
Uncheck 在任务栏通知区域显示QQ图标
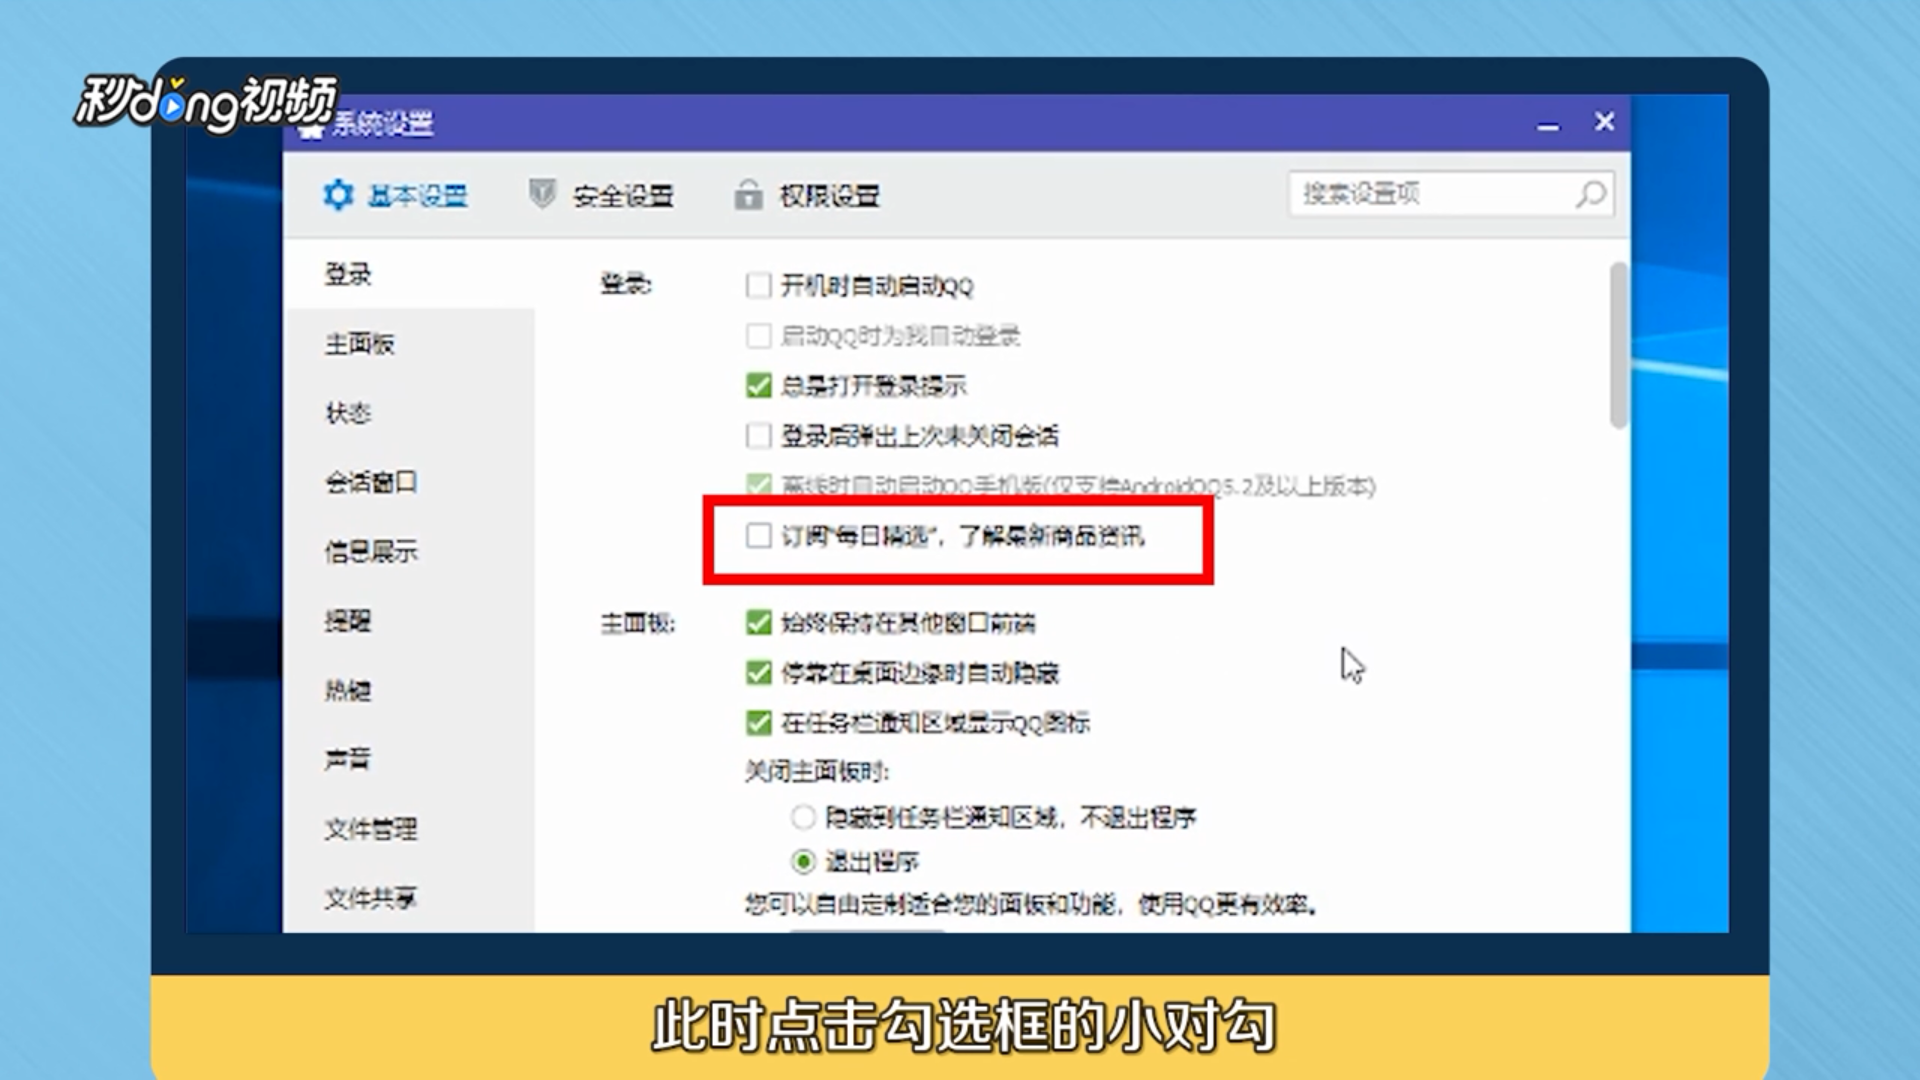tap(757, 722)
